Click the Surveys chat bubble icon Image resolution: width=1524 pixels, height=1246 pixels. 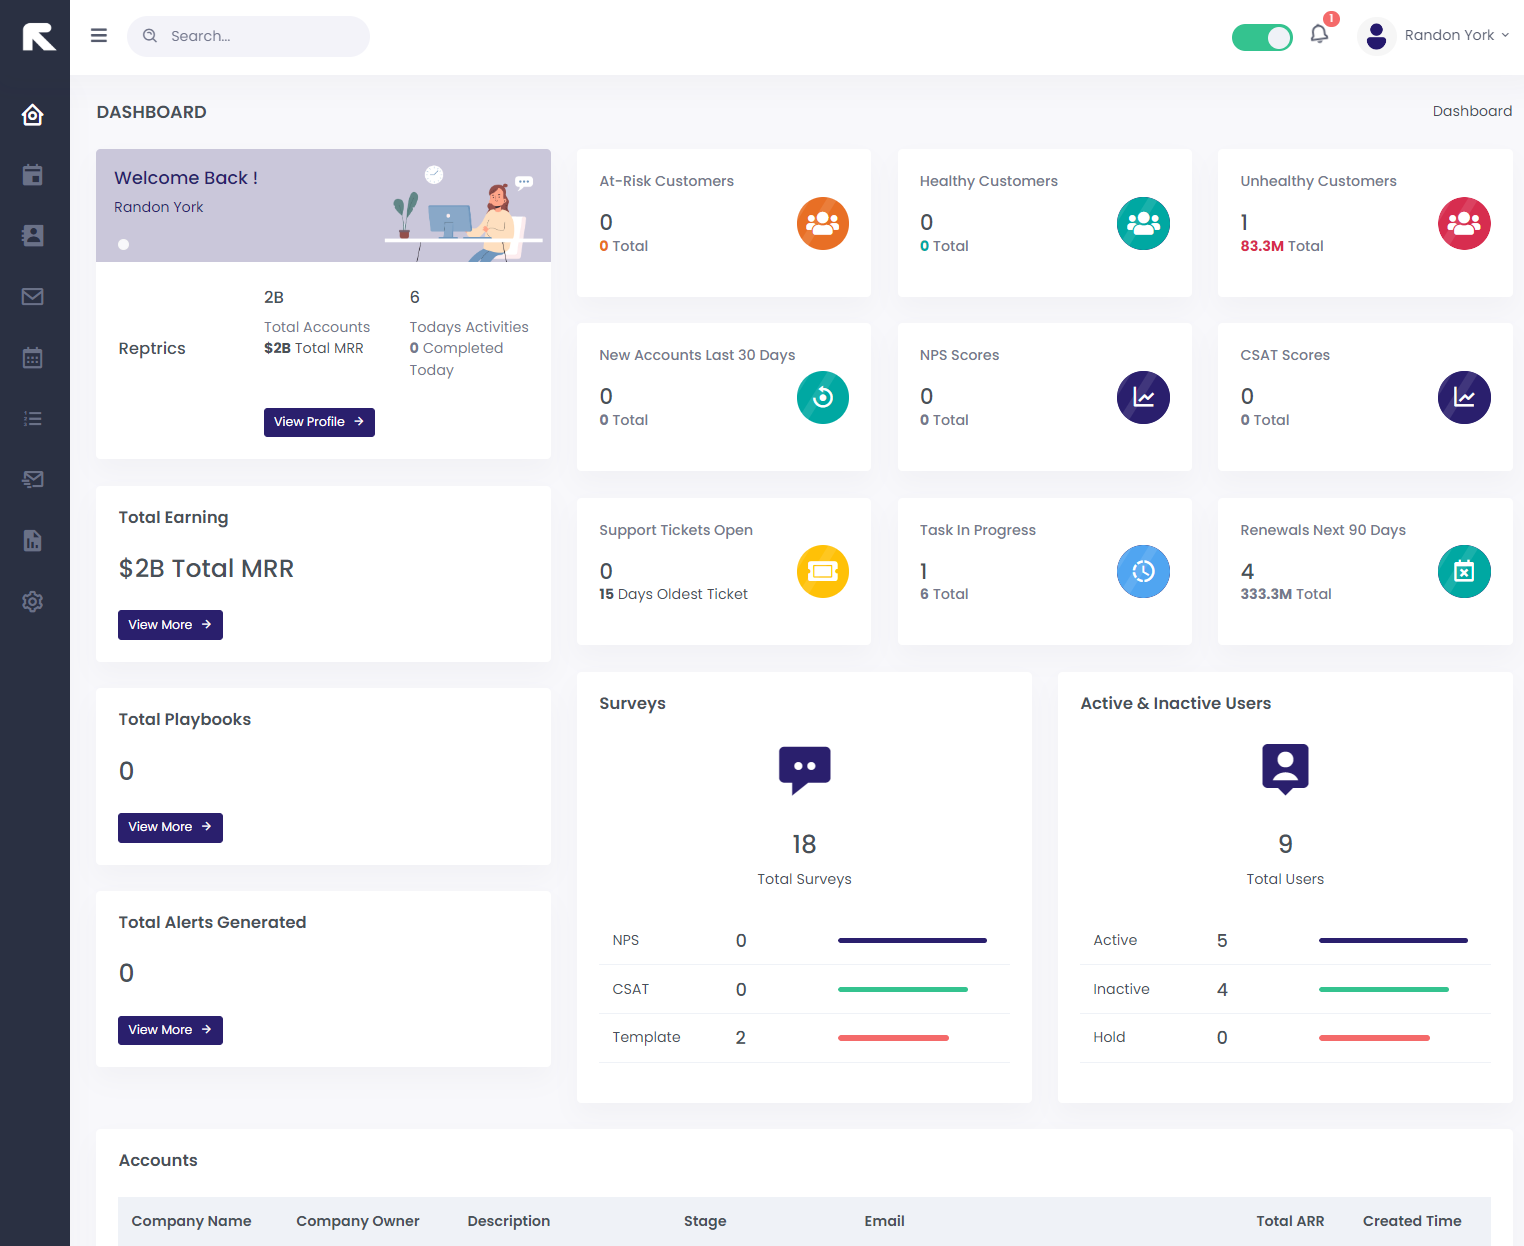[805, 770]
